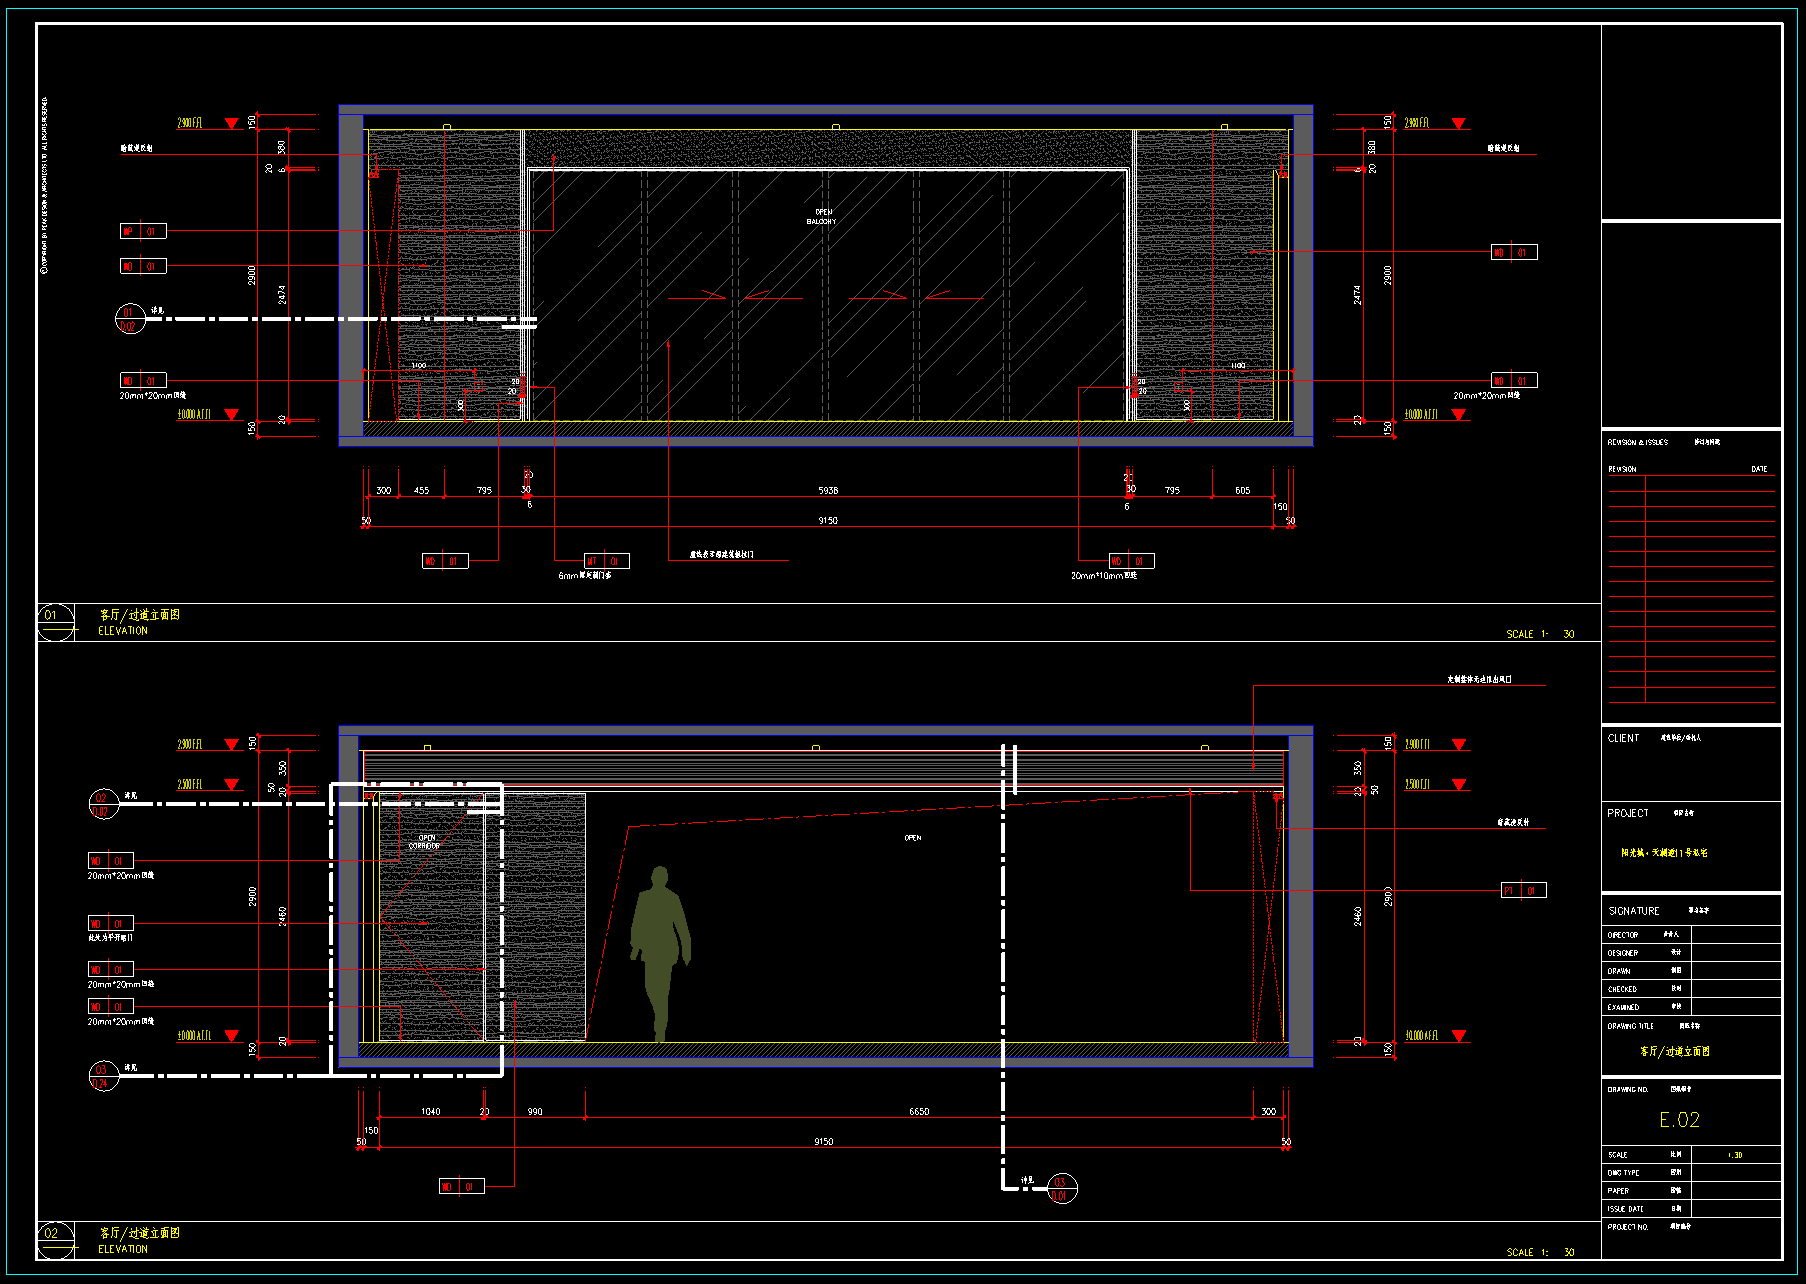
Task: Click the DWG TYPE row label
Action: pos(1623,1173)
